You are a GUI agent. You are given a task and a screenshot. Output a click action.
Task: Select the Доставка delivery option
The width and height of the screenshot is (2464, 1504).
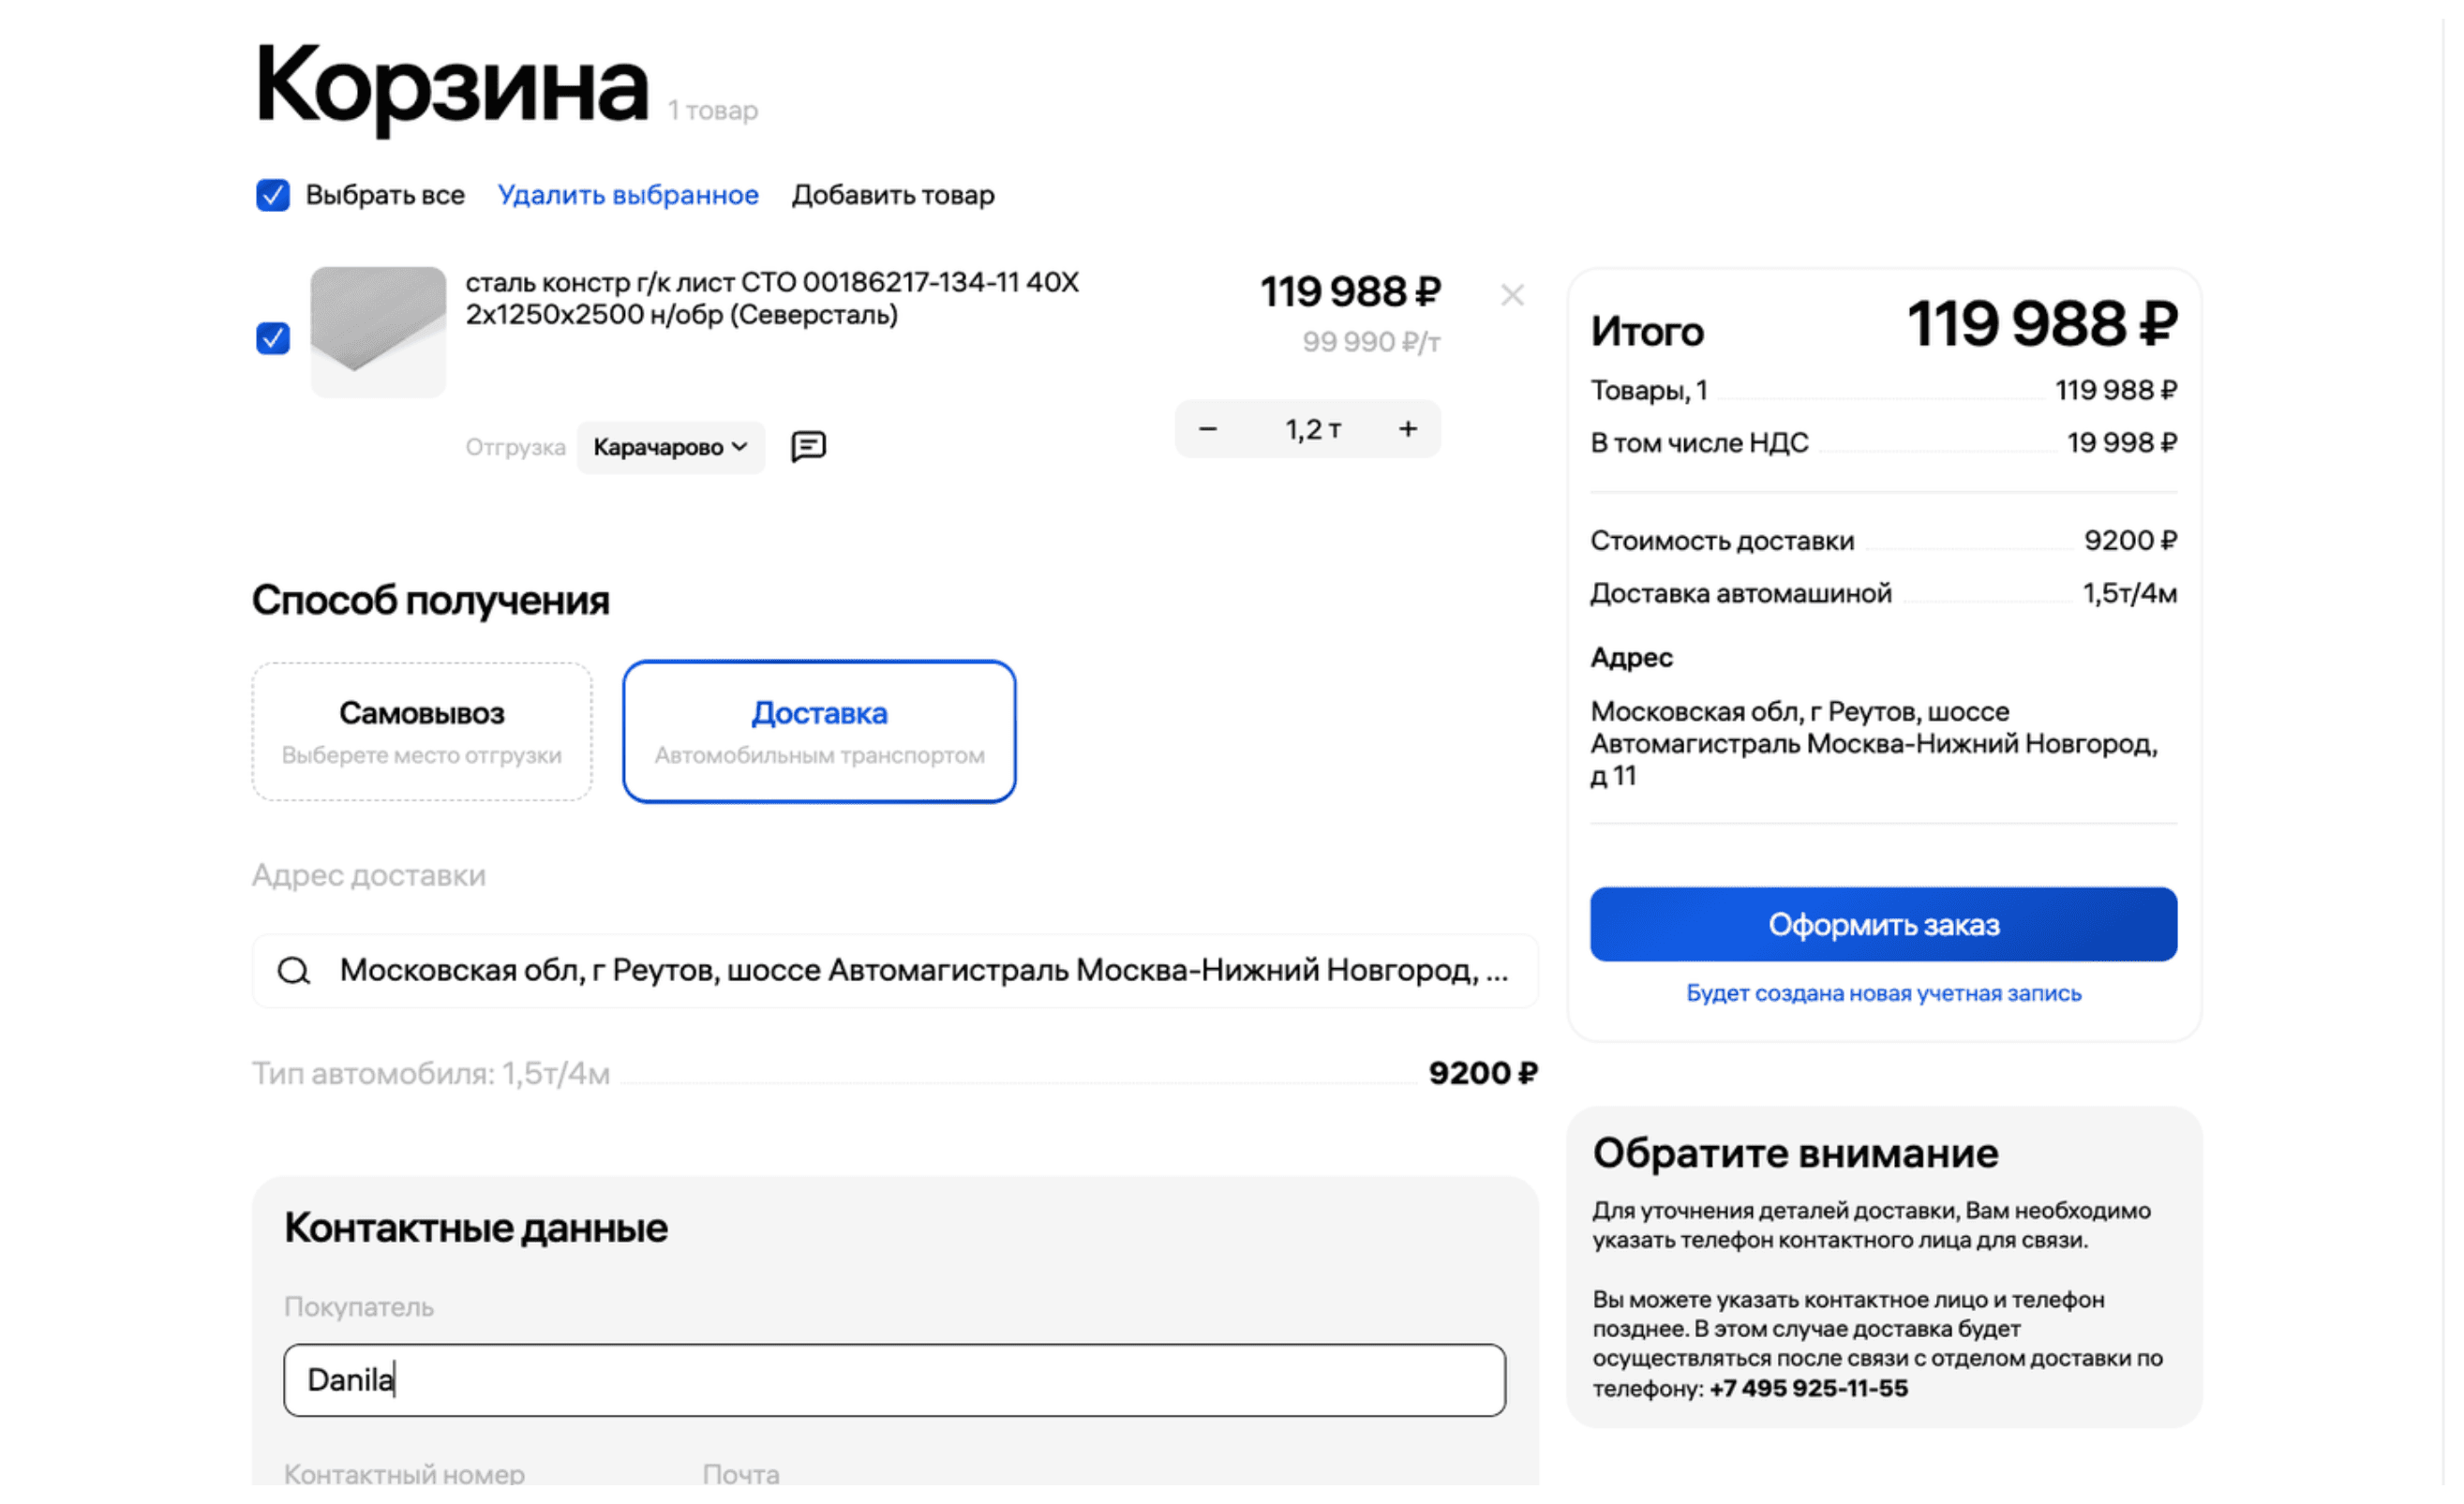pos(819,731)
